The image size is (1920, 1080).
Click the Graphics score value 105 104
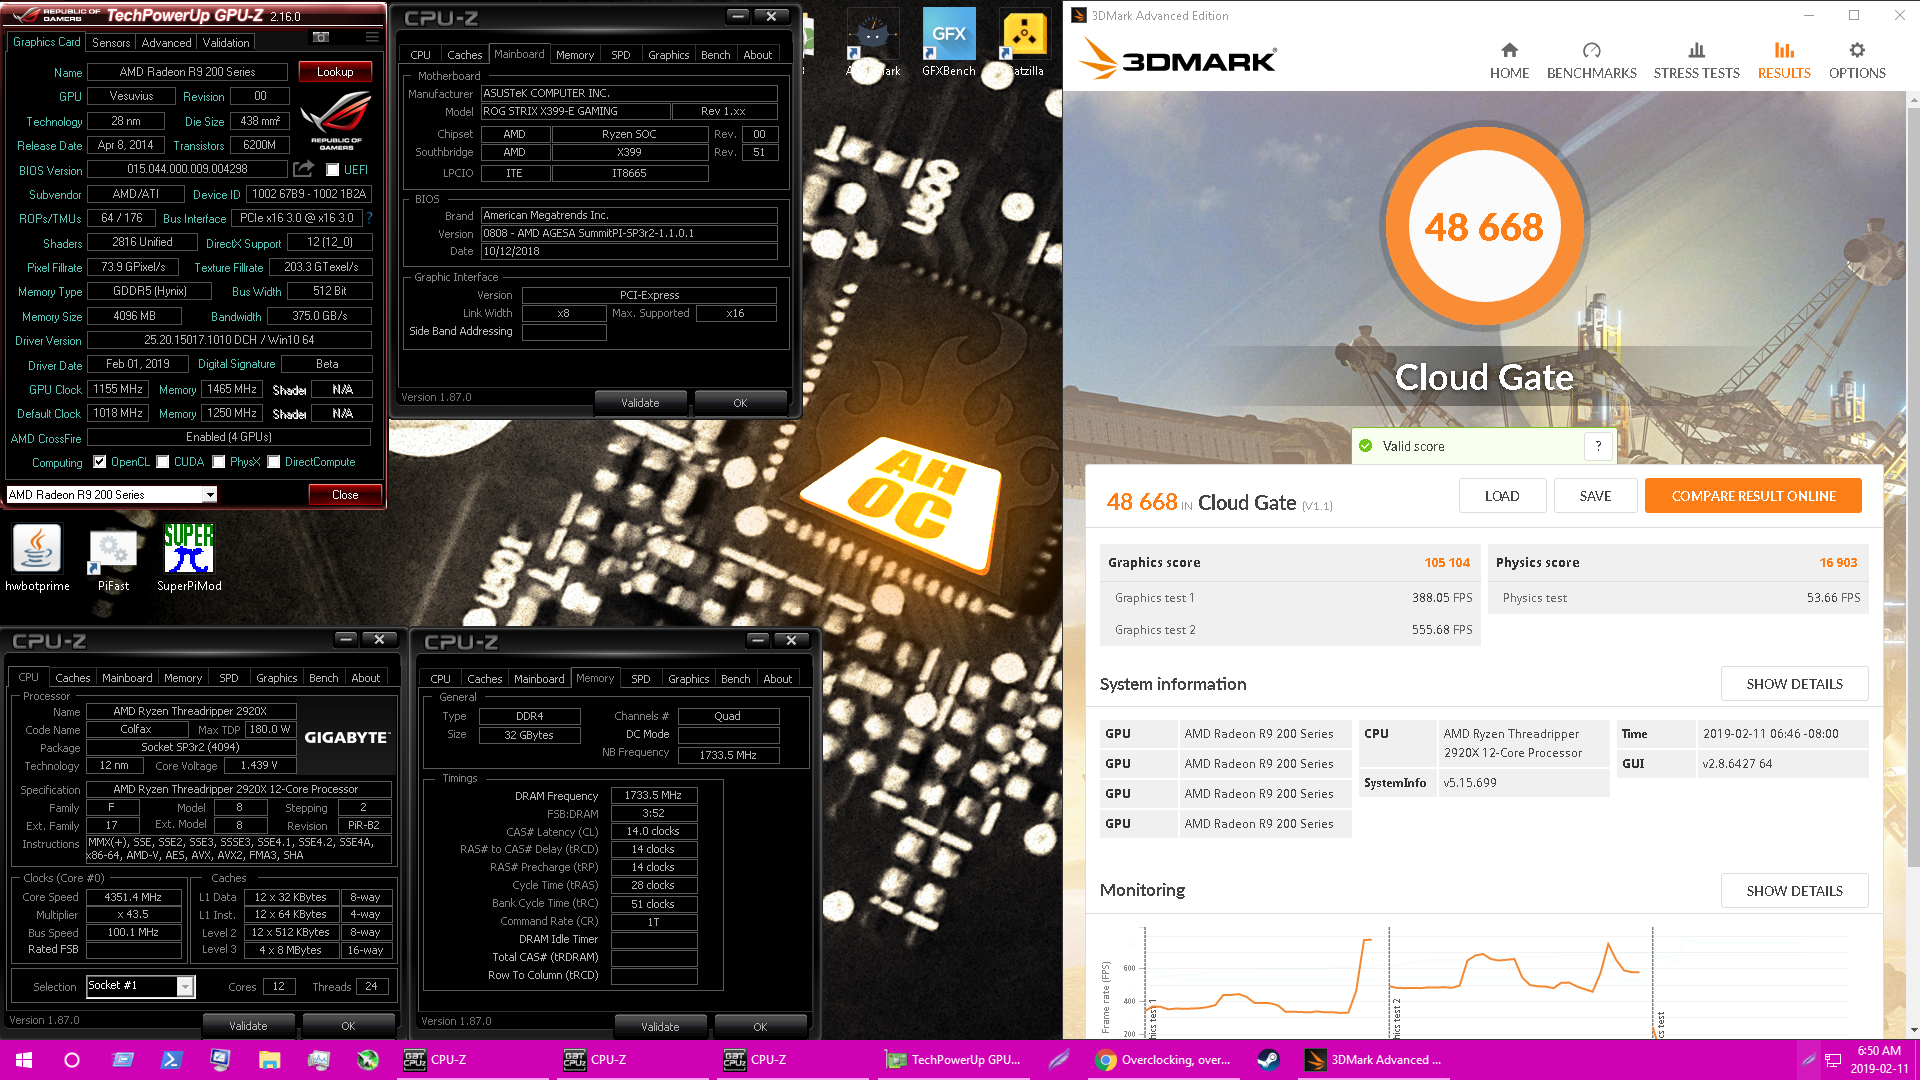tap(1447, 563)
